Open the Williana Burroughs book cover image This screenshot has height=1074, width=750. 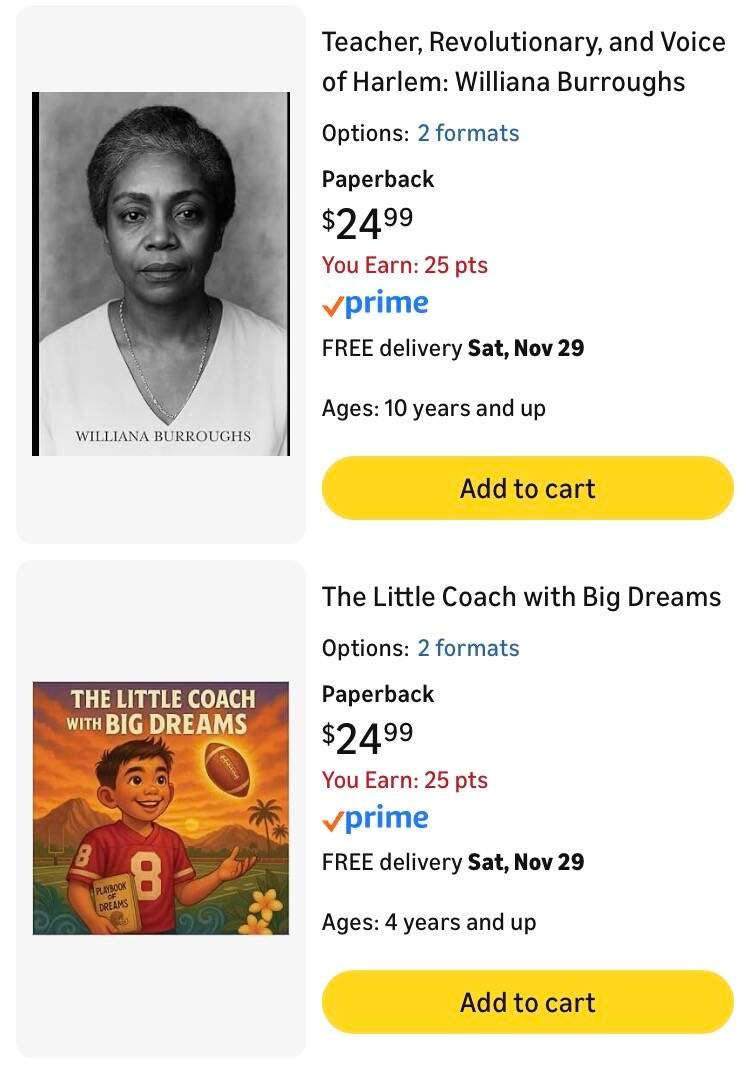coord(161,274)
